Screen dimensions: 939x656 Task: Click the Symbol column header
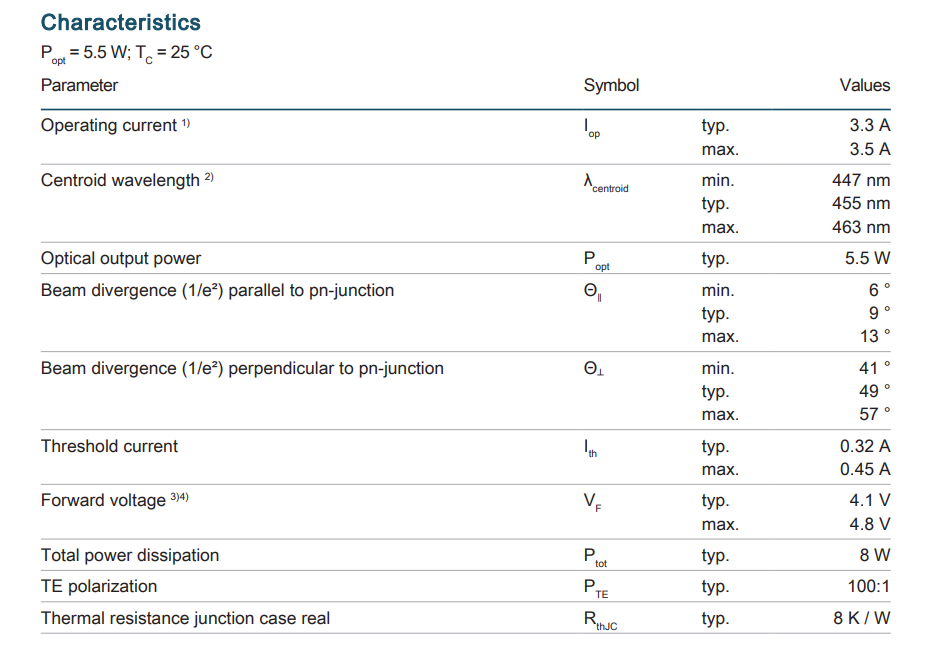(x=611, y=85)
